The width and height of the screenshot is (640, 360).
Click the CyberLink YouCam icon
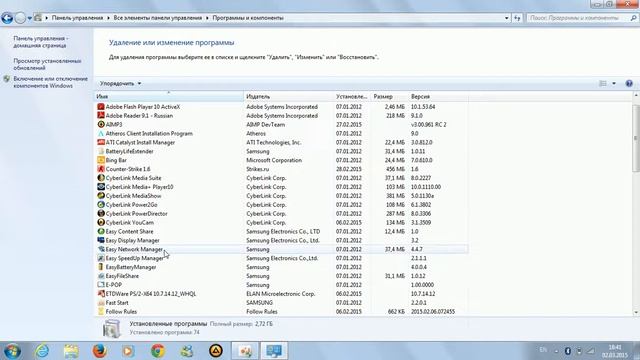pyautogui.click(x=101, y=222)
